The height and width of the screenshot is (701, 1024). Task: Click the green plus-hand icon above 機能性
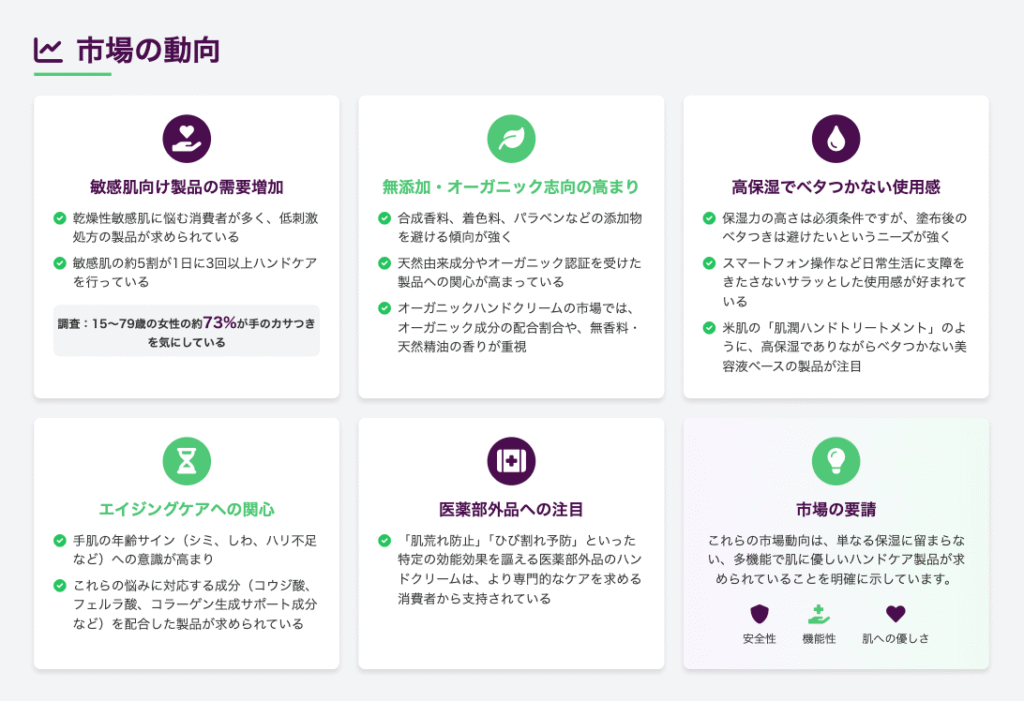819,614
